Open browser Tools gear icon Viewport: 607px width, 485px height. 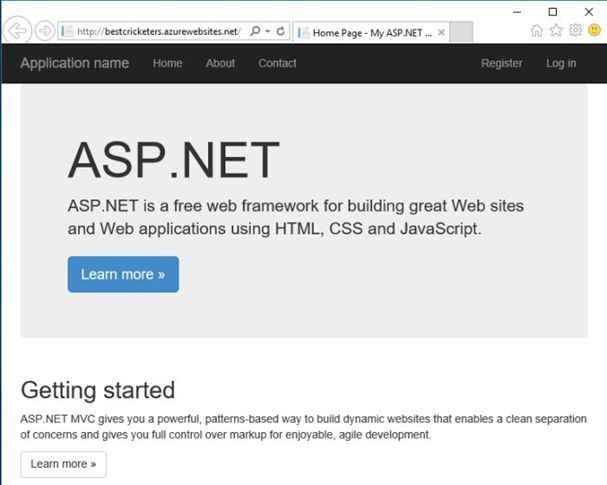click(x=576, y=30)
